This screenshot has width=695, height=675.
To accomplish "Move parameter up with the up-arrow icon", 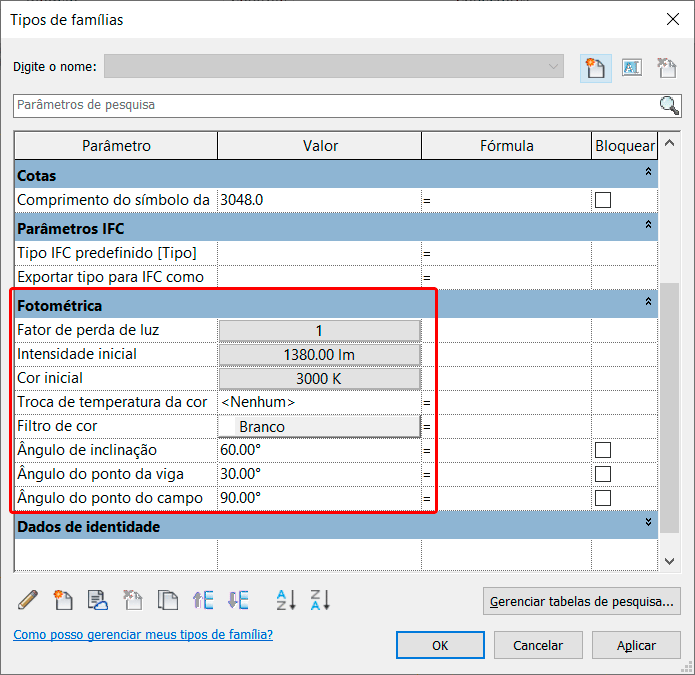I will coord(203,600).
